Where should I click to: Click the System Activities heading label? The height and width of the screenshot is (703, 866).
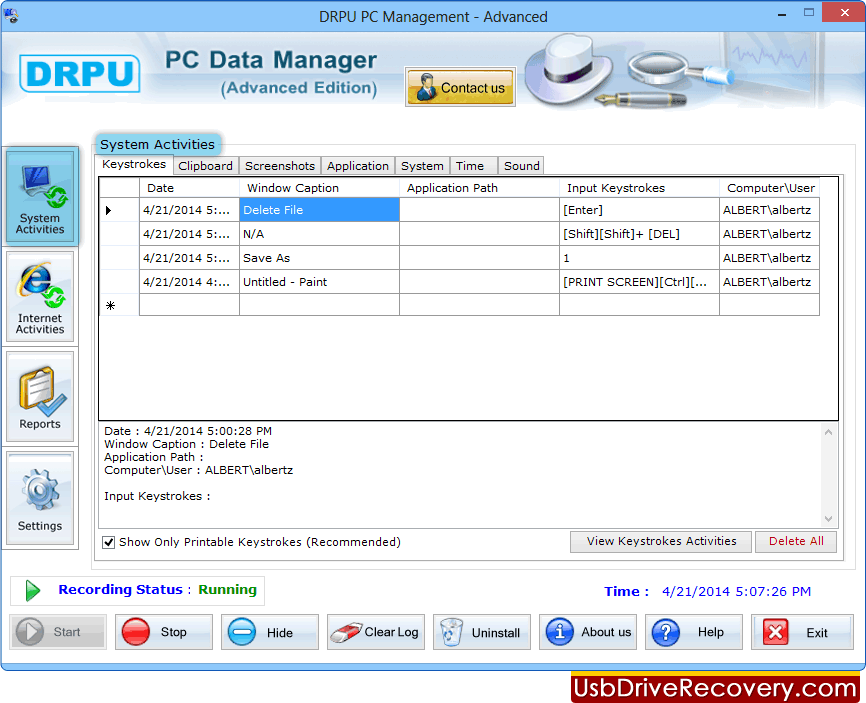[157, 144]
